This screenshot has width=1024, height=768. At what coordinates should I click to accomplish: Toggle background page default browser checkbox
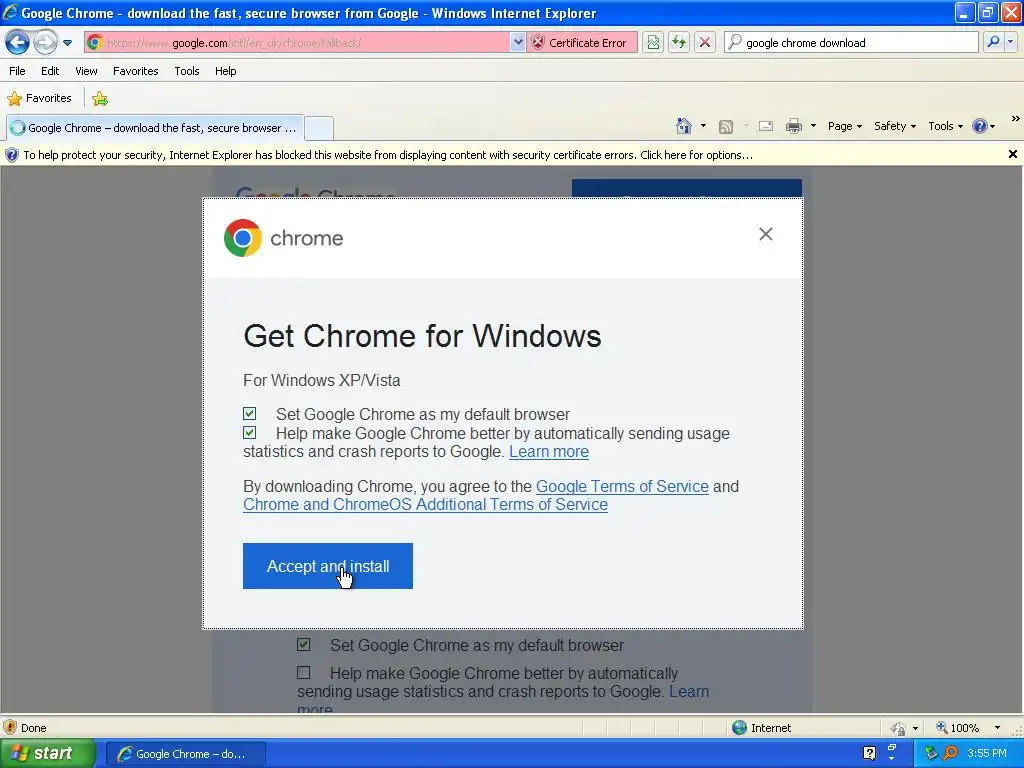304,645
